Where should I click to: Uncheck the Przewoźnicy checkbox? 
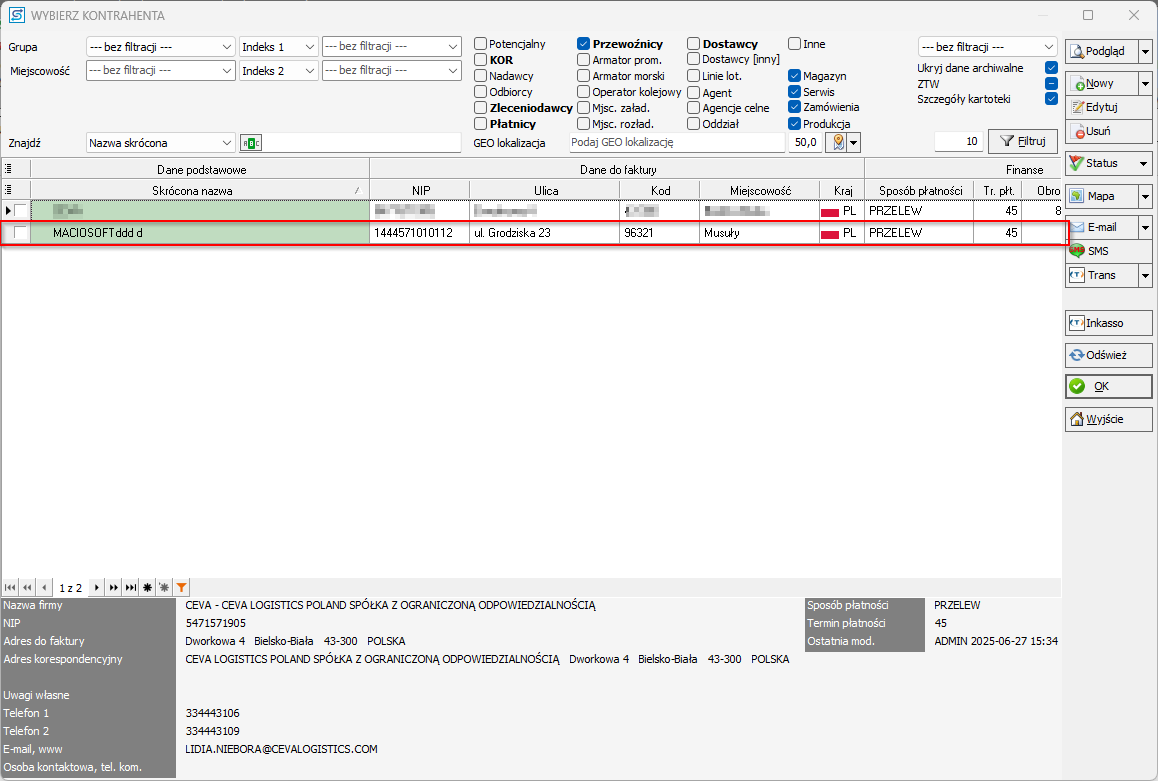pos(583,44)
